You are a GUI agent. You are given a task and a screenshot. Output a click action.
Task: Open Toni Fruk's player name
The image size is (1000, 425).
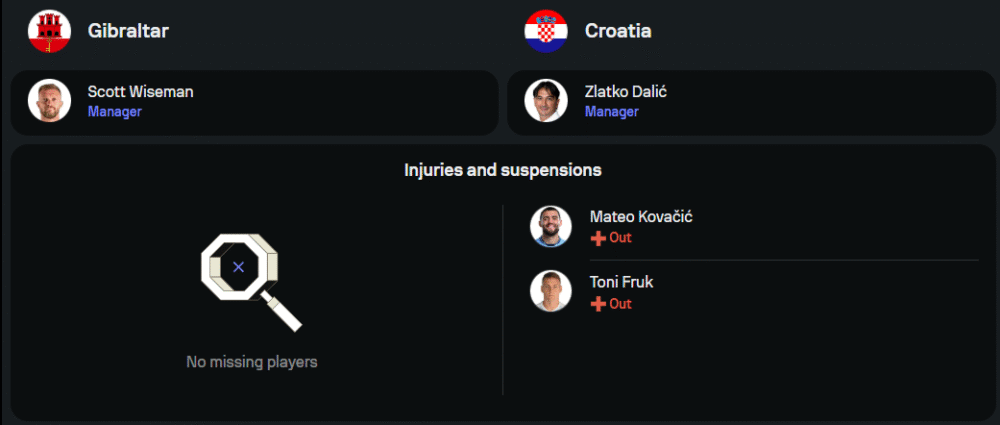622,282
